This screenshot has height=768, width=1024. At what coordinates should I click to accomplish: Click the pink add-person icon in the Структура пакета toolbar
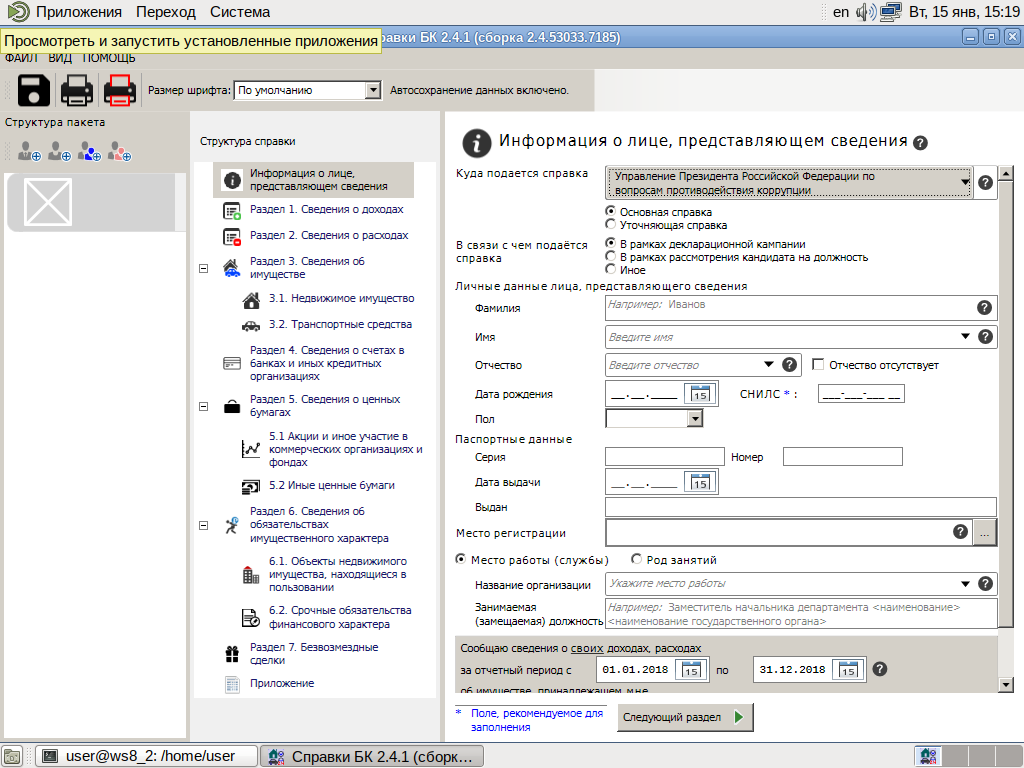[120, 152]
